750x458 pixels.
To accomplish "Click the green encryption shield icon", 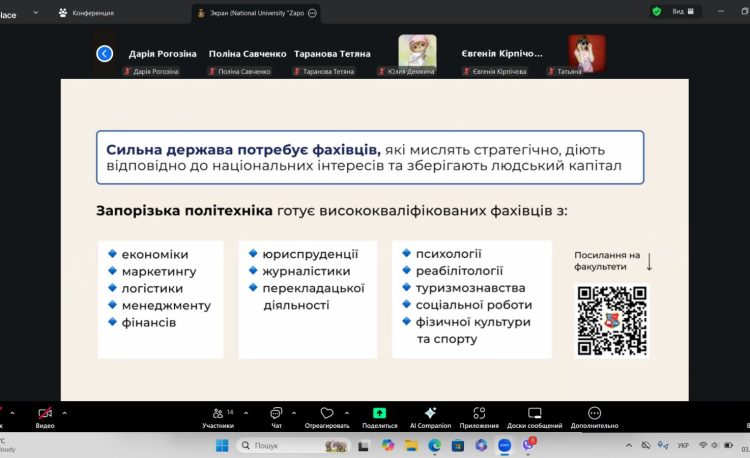I will tap(657, 12).
